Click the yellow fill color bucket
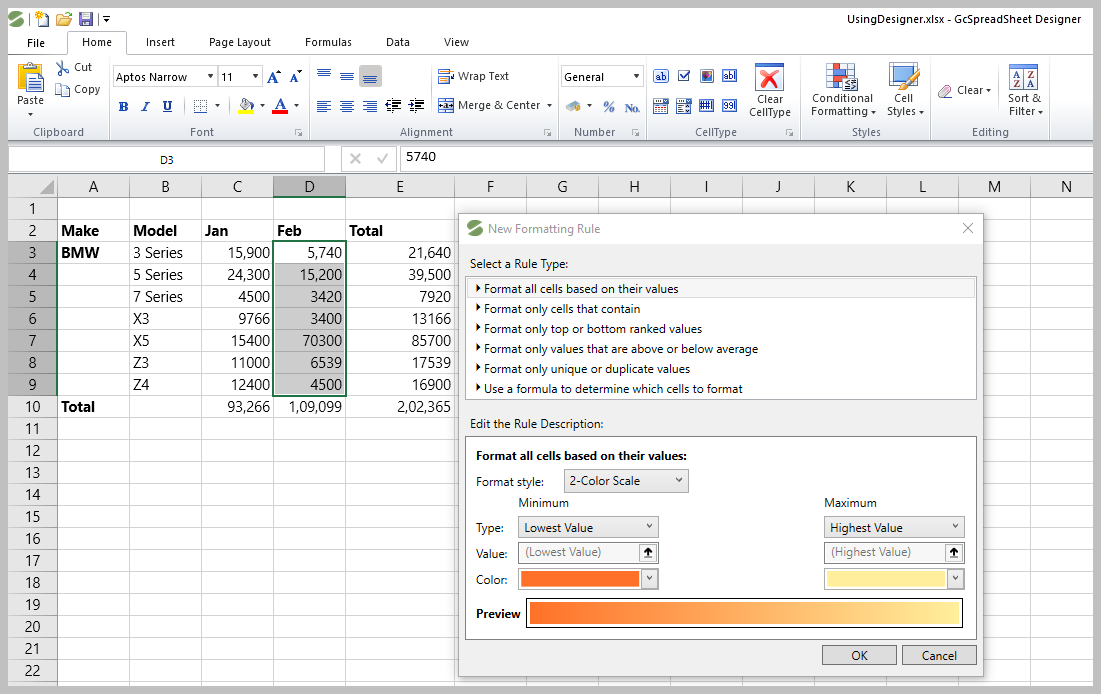1101x694 pixels. click(246, 106)
